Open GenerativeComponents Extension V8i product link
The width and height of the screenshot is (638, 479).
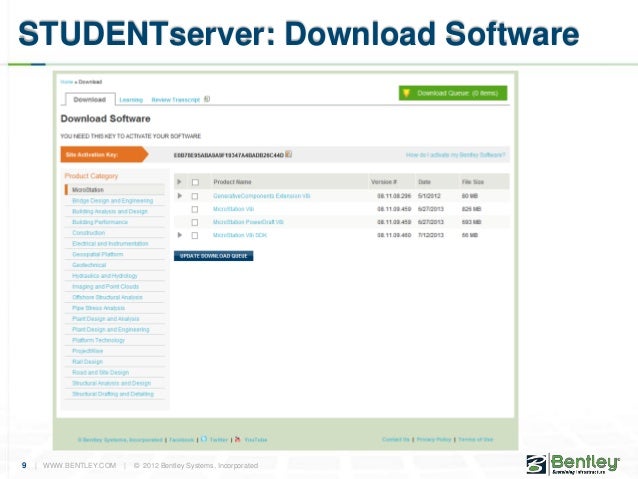pos(262,196)
